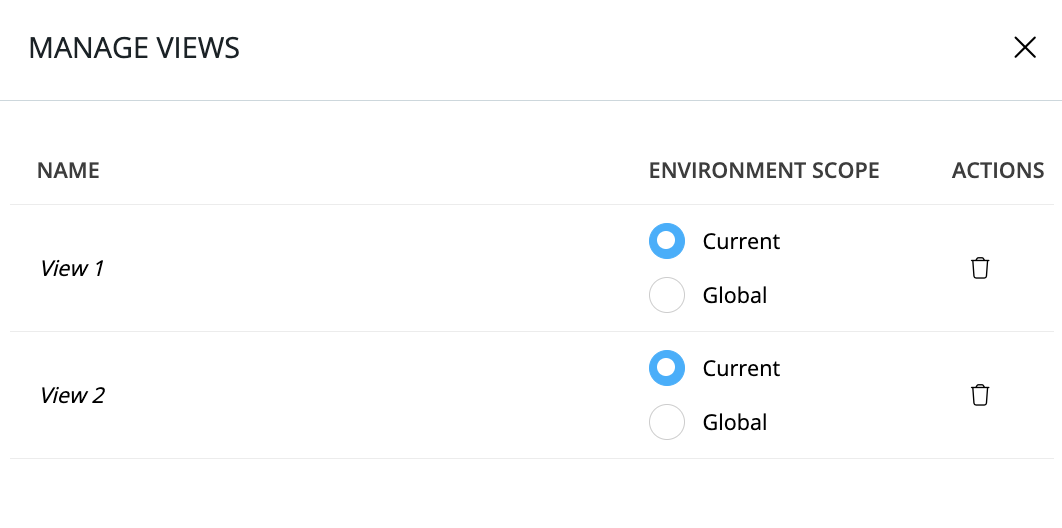Click the "Global" text label in View 2 row
Image resolution: width=1062 pixels, height=528 pixels.
[x=735, y=422]
